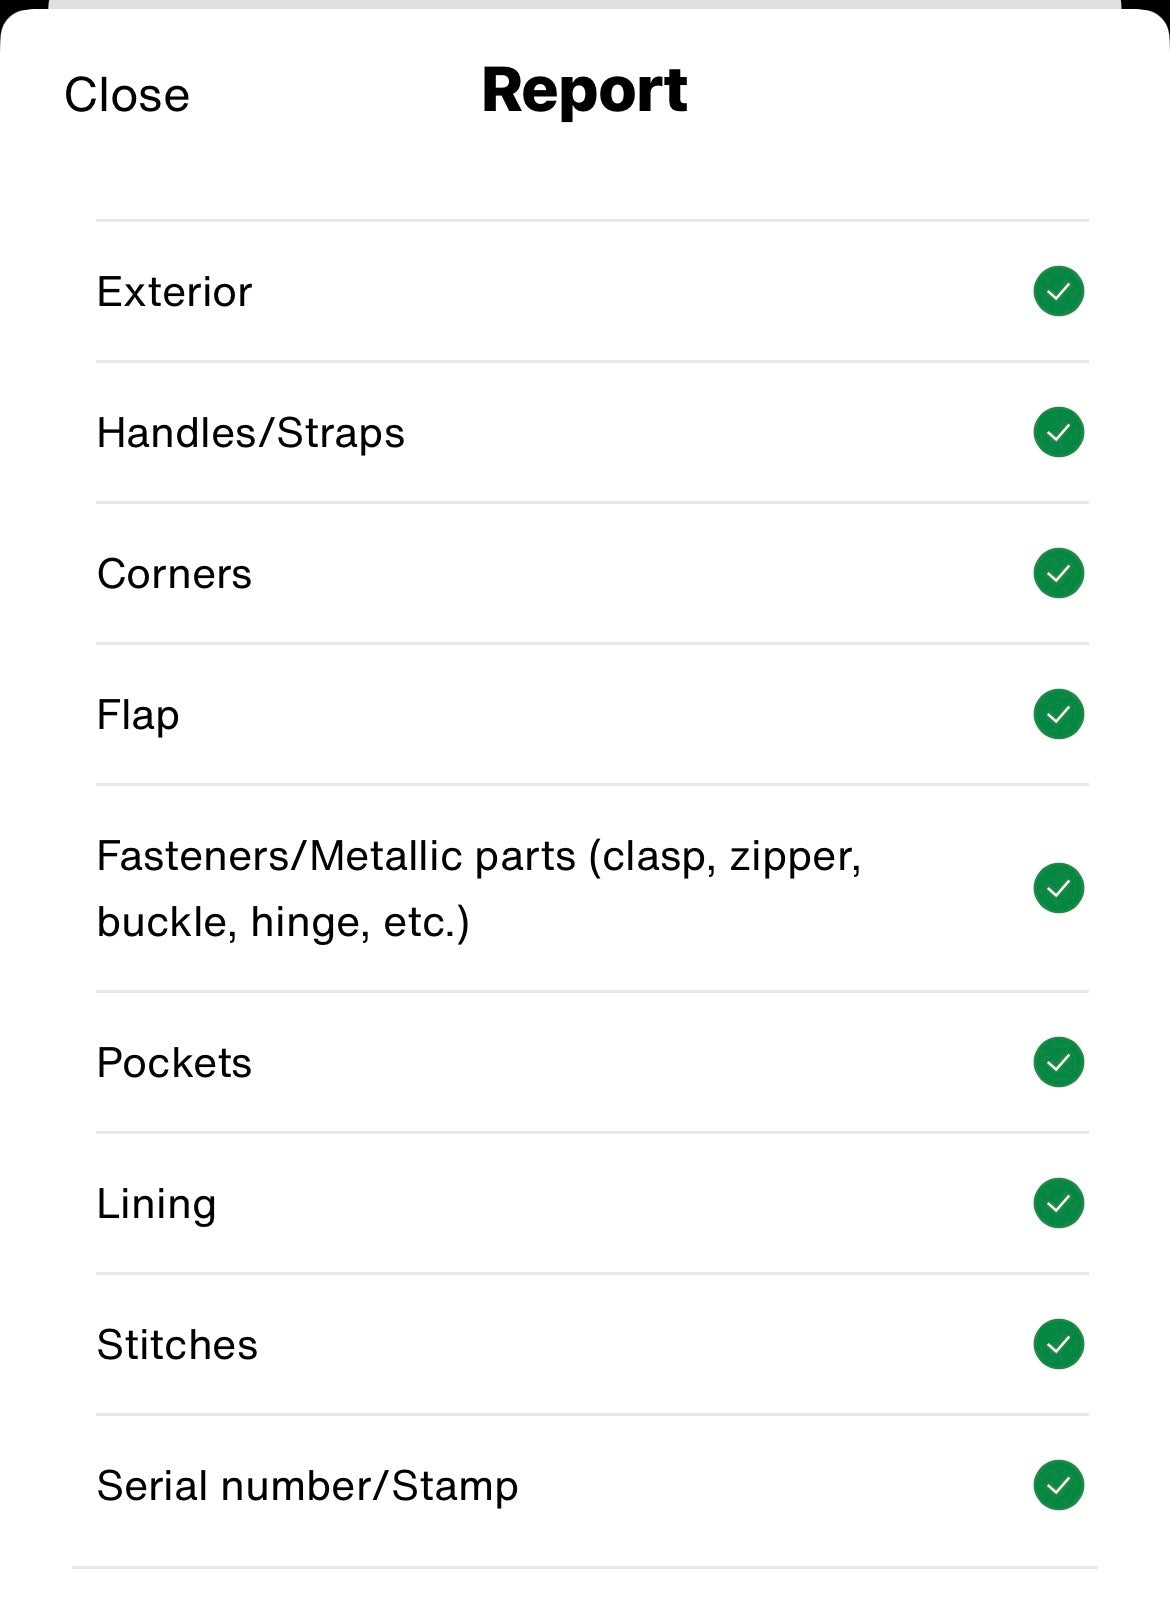Select the Handles/Straps row label
Viewport: 1170px width, 1622px height.
coord(251,433)
